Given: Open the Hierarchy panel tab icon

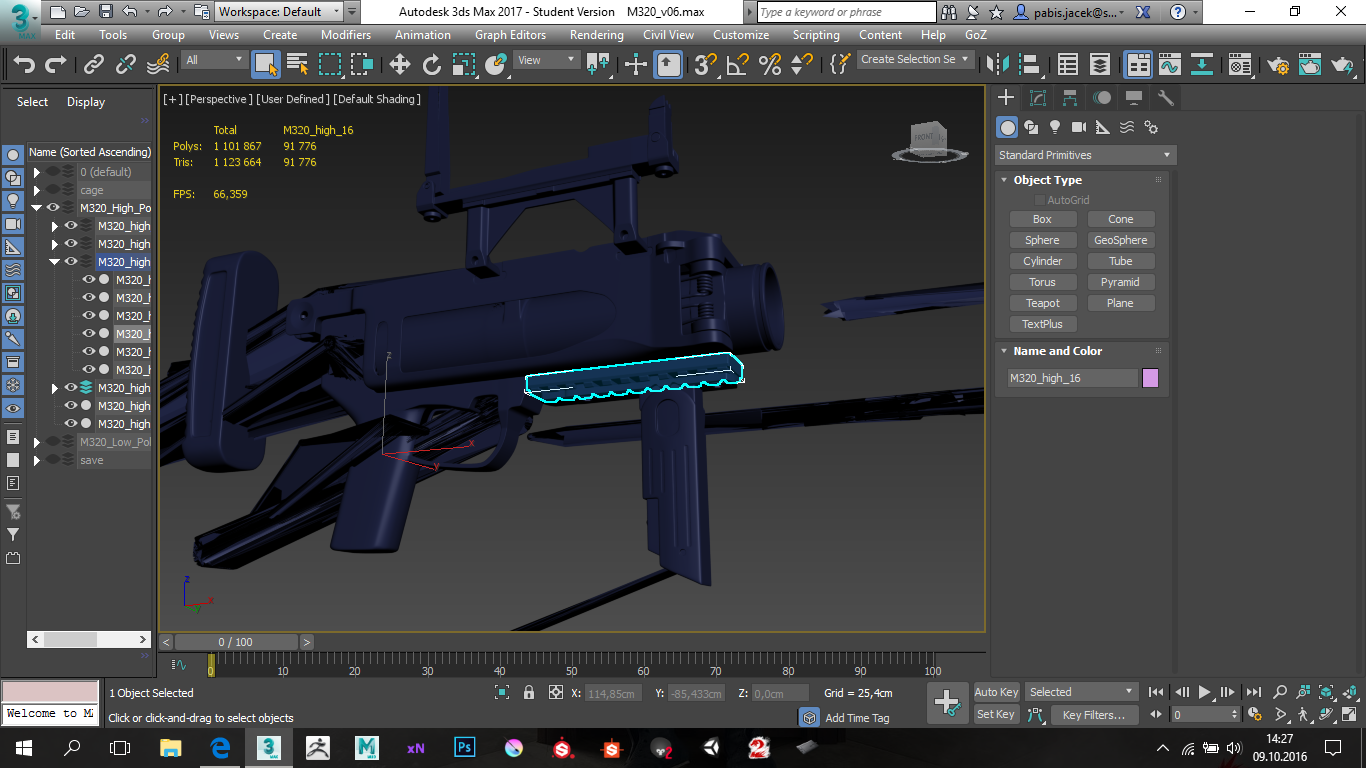Looking at the screenshot, I should click(x=1070, y=98).
